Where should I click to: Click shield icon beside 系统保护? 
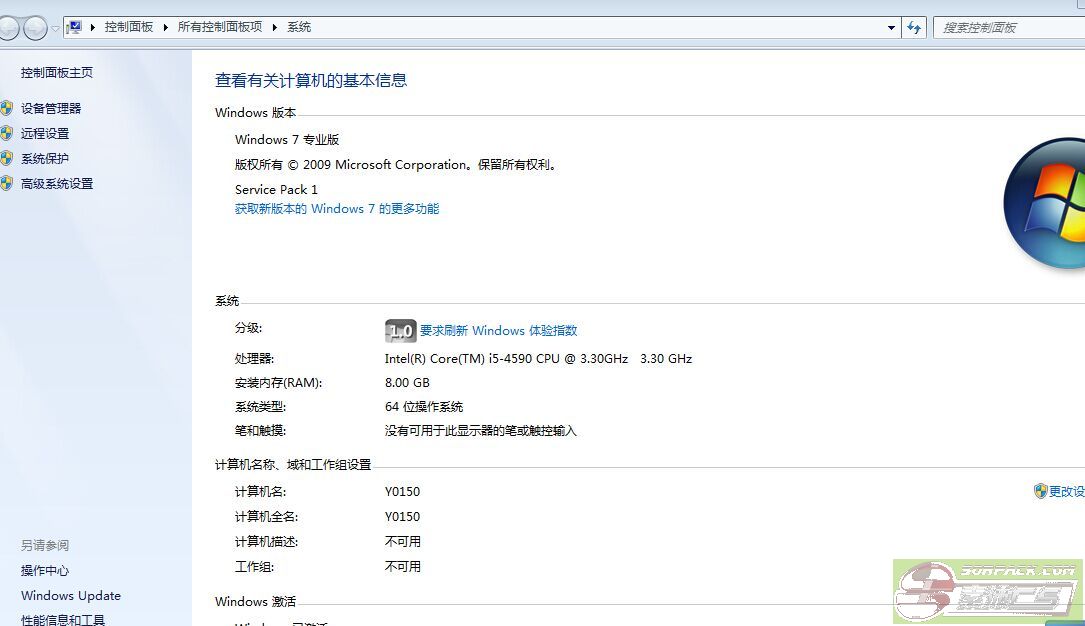7,158
